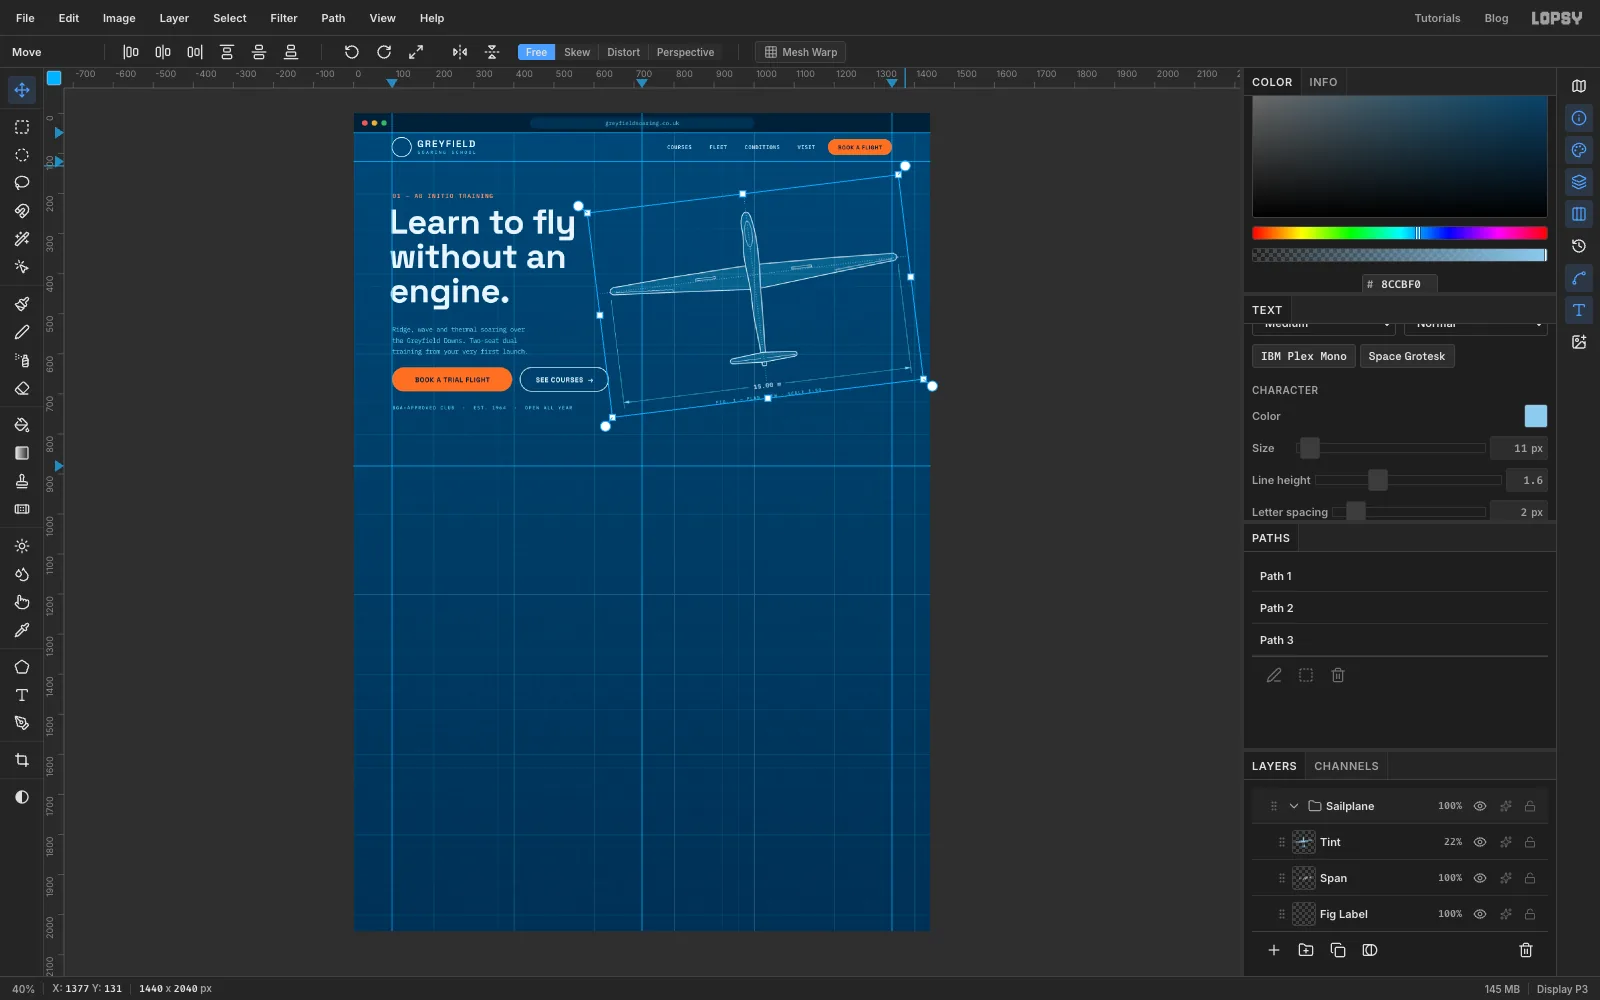Viewport: 1600px width, 1000px height.
Task: Select the Rectangular Marquee tool
Action: (22, 127)
